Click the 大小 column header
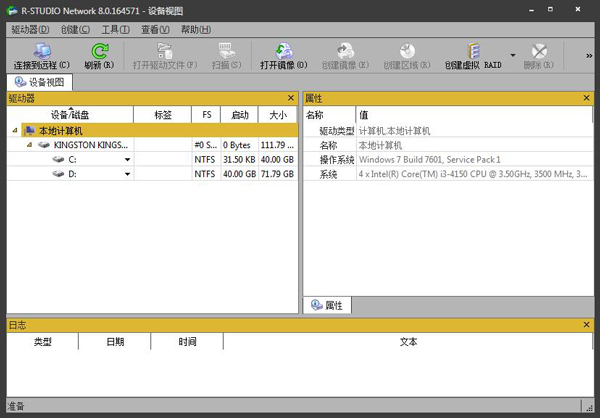The height and width of the screenshot is (418, 600). 278,114
